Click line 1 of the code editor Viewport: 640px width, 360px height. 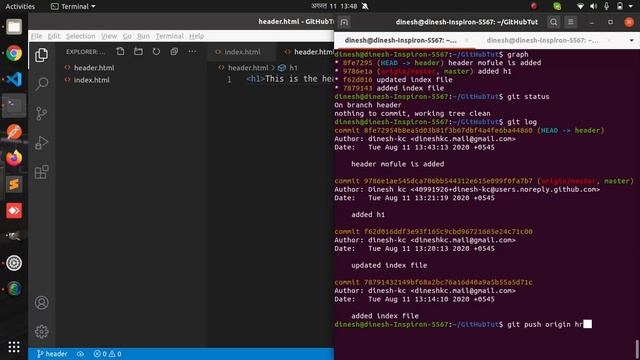point(291,79)
